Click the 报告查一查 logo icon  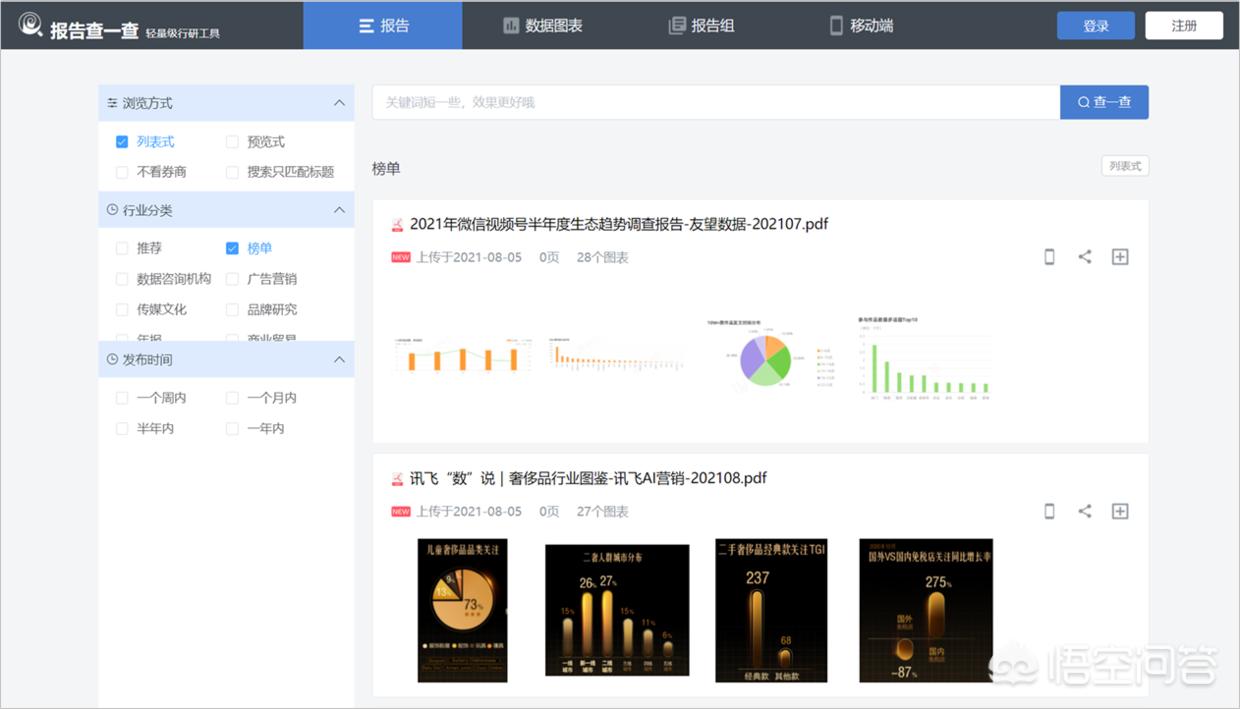31,24
